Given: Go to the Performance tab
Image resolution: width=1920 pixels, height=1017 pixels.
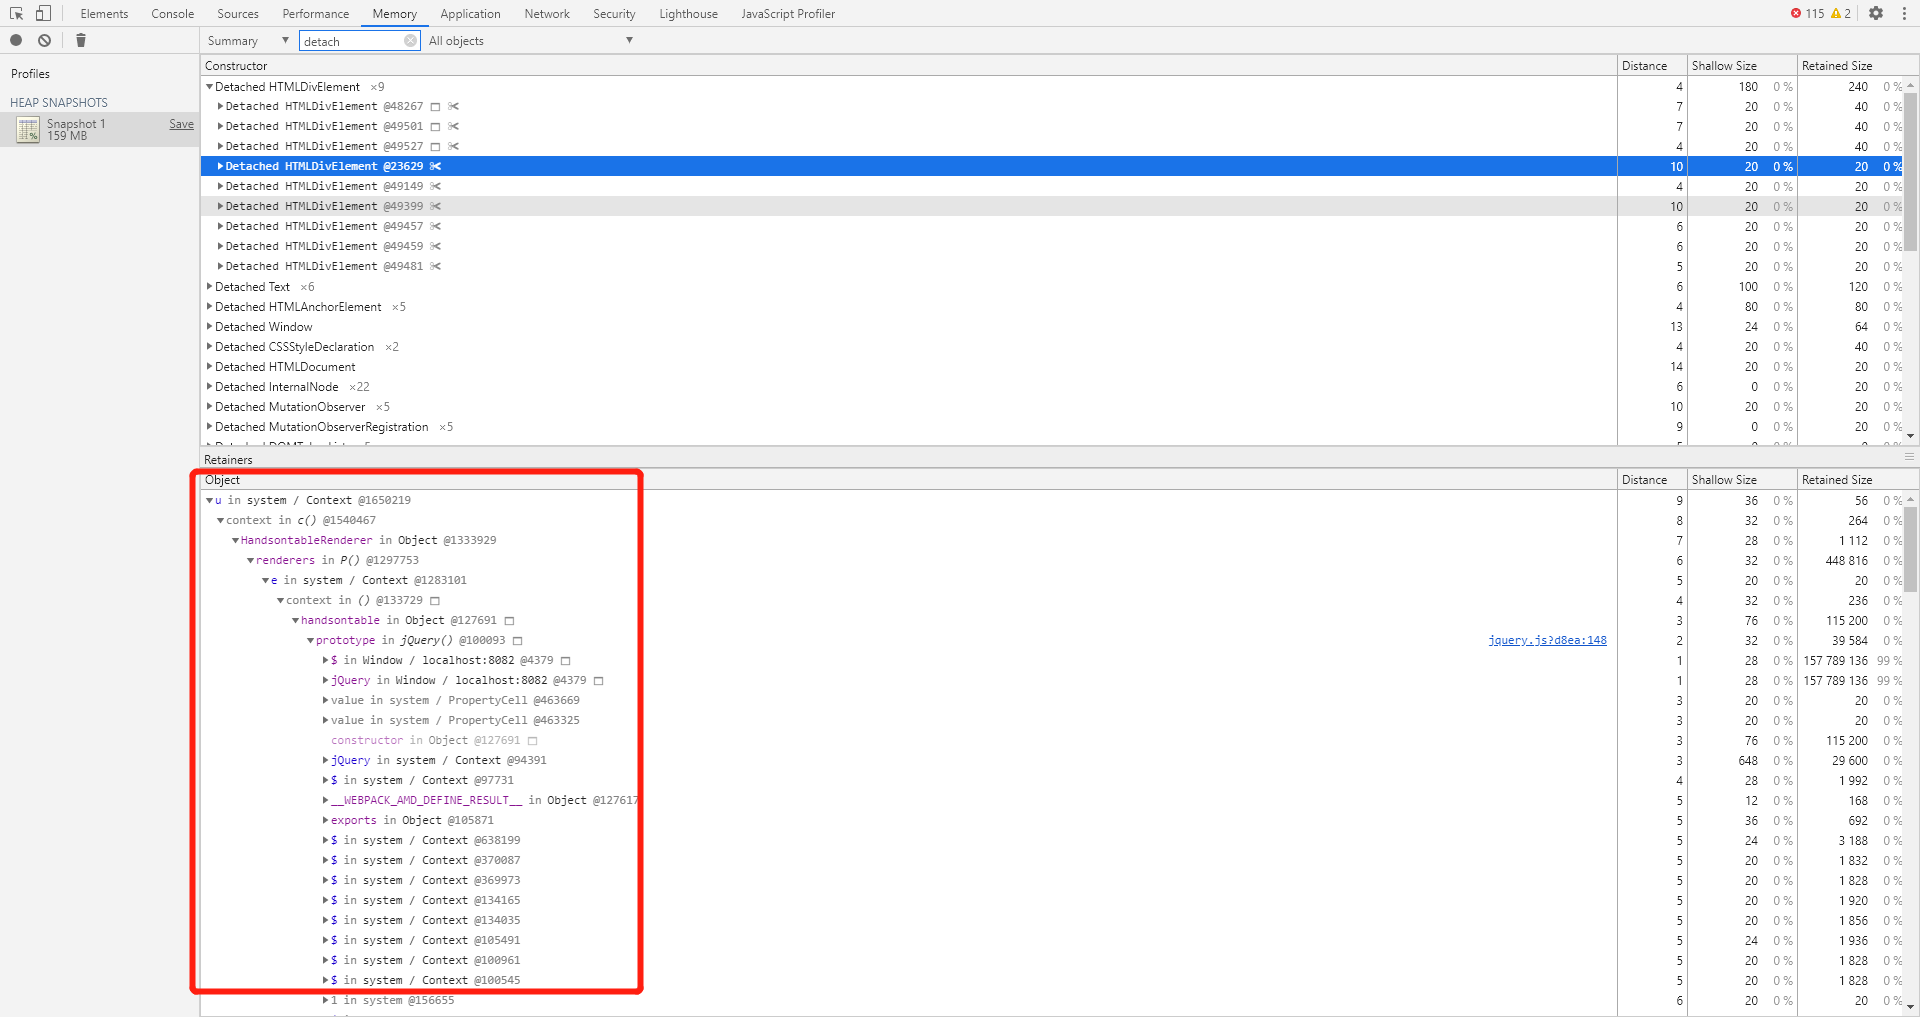Looking at the screenshot, I should pyautogui.click(x=316, y=14).
